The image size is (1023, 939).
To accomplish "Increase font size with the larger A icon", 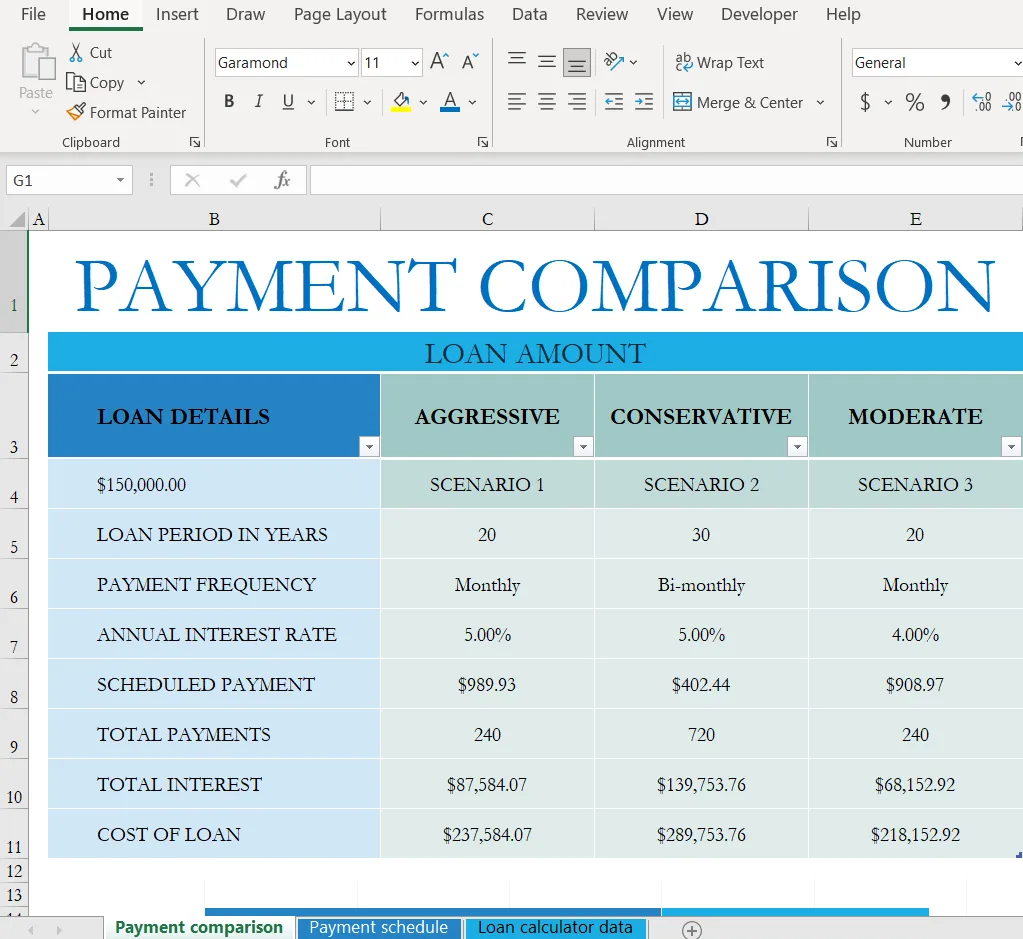I will tap(439, 62).
